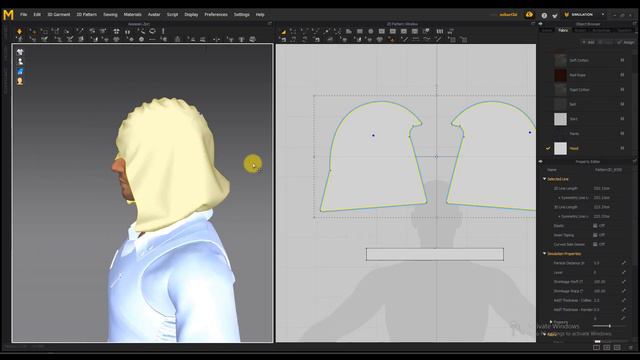The image size is (640, 360).
Task: Expand the Fabric section at panel bottom
Action: coord(544,334)
